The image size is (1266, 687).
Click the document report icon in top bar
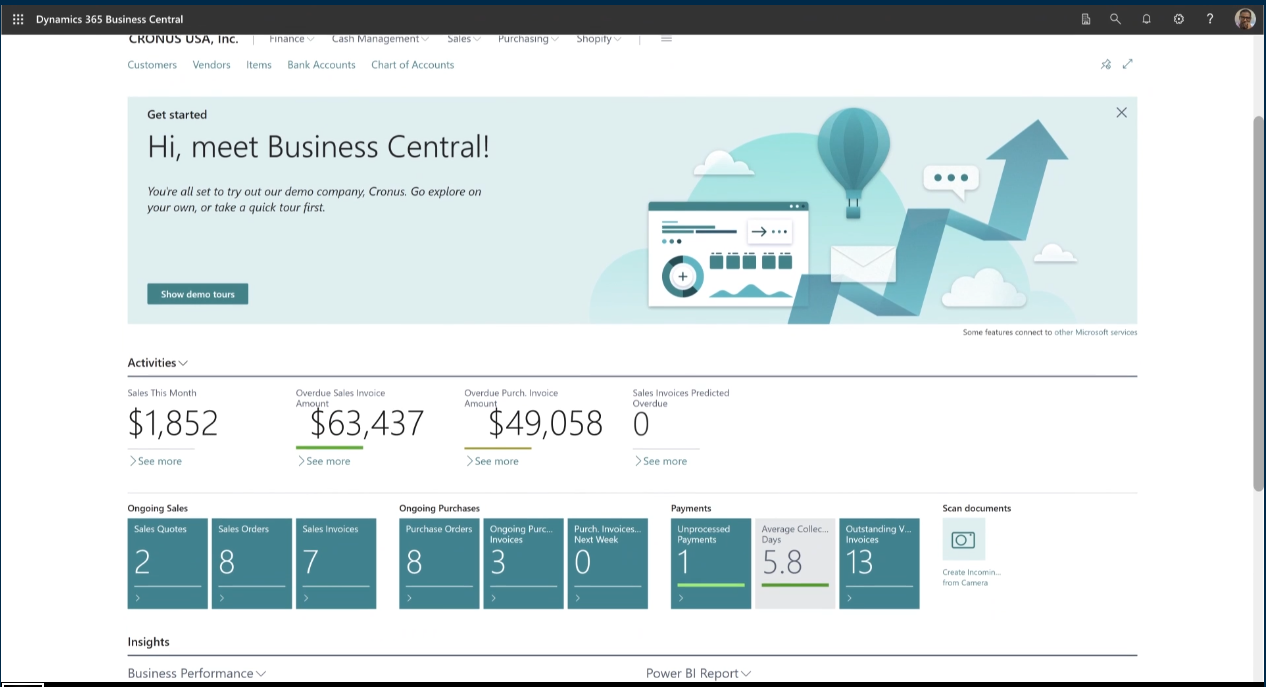[1085, 19]
